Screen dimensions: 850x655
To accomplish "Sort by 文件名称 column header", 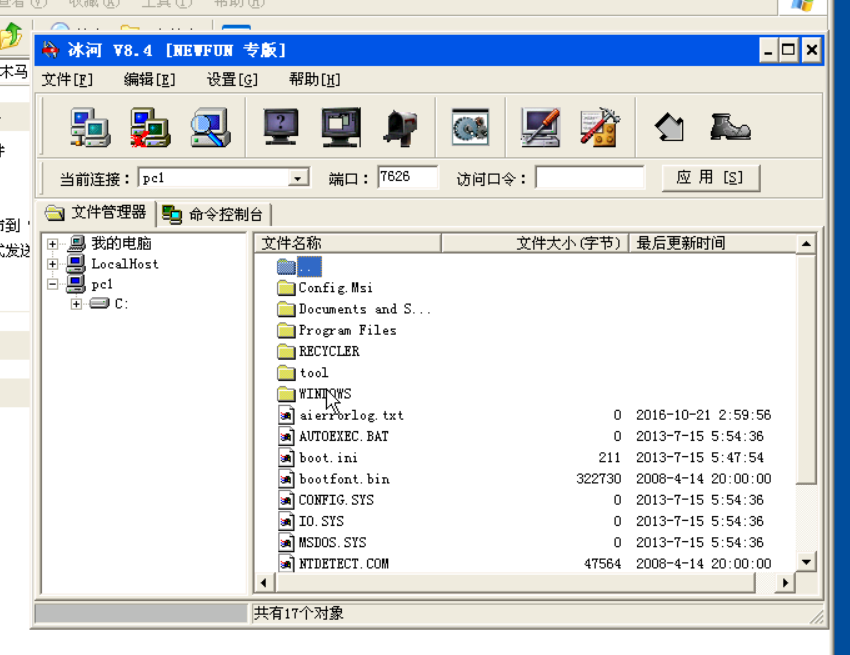I will click(x=347, y=243).
